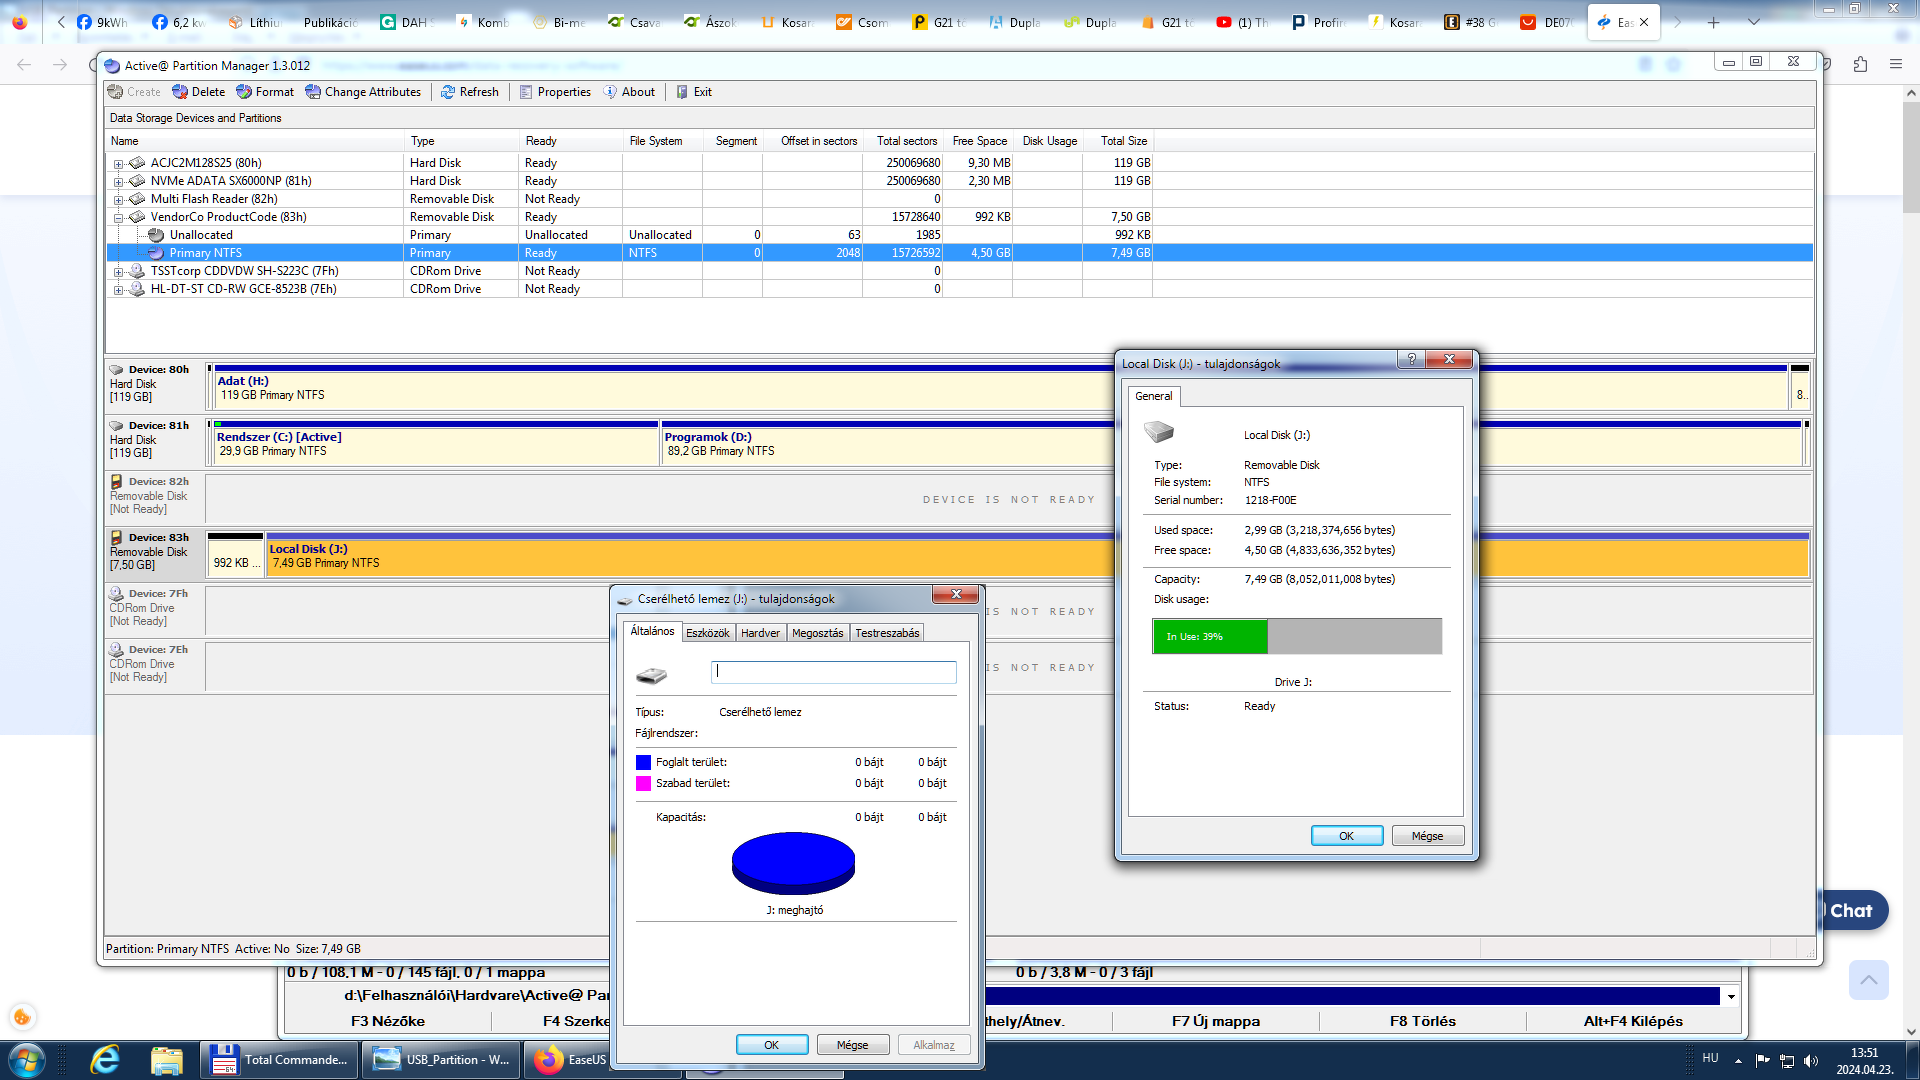Open the Hardver tab
The height and width of the screenshot is (1080, 1920).
click(x=760, y=633)
